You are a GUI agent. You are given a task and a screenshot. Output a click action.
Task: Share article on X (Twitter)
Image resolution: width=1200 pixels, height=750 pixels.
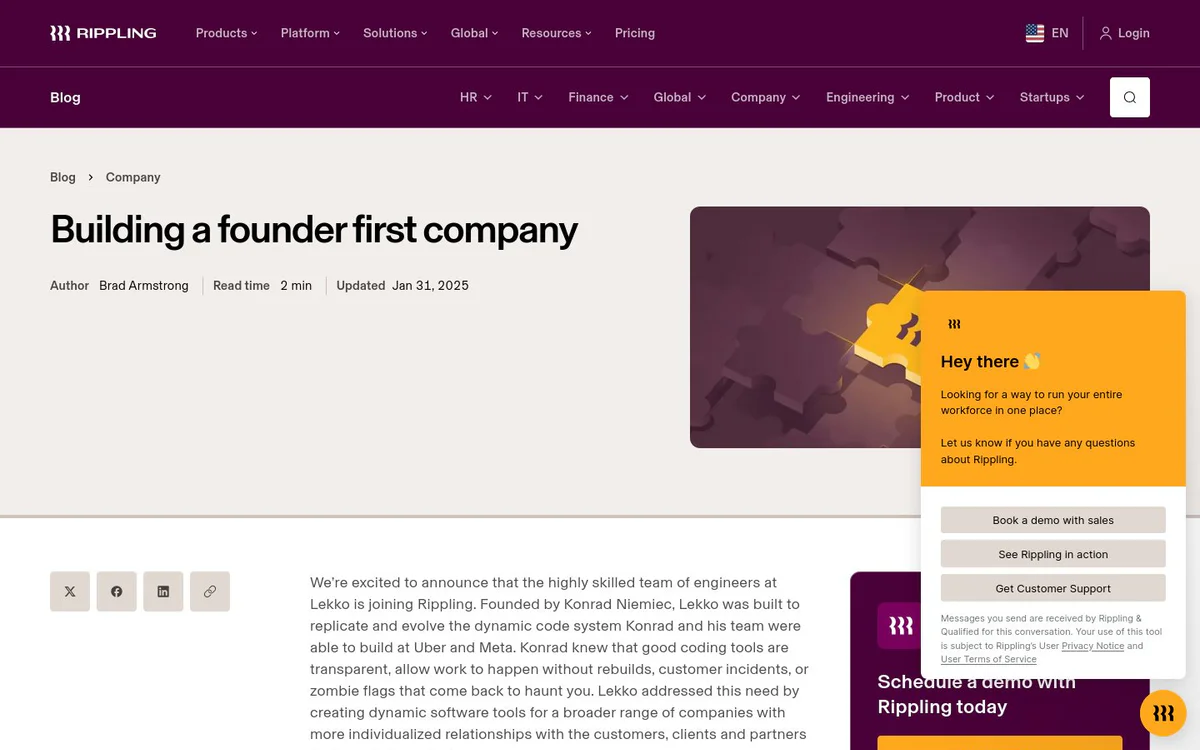pos(70,591)
